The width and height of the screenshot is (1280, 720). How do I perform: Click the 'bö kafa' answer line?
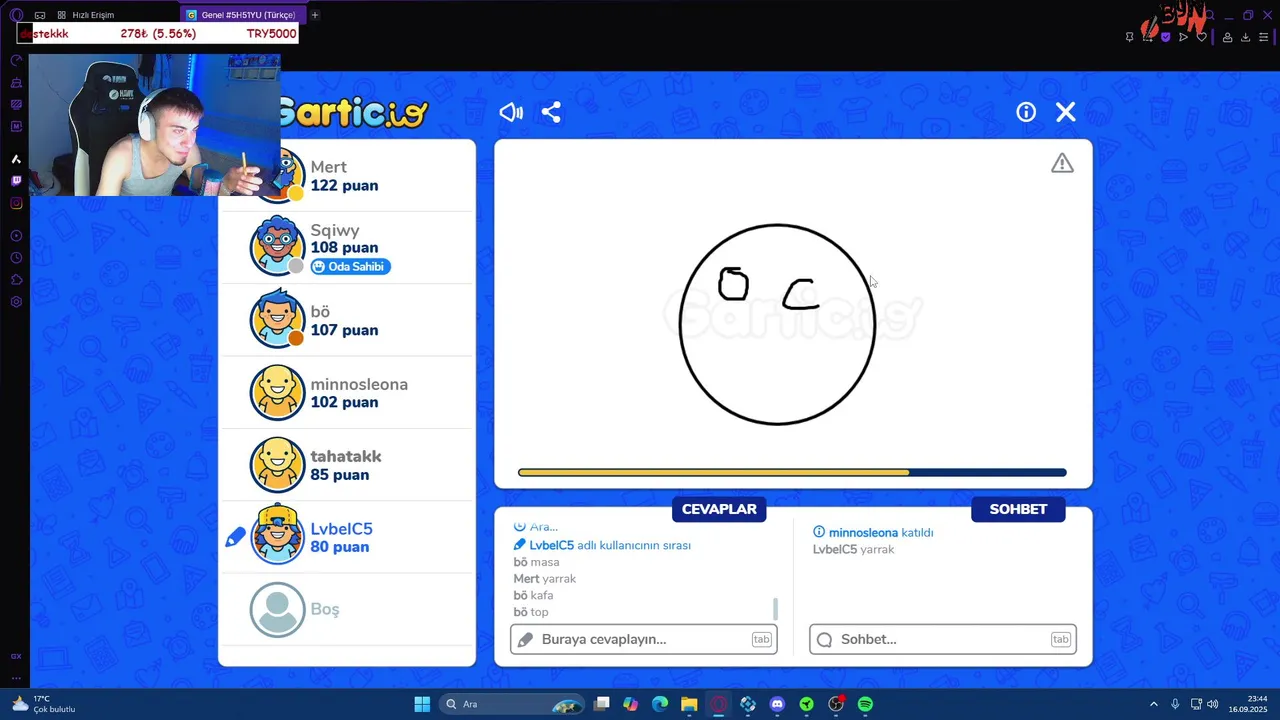tap(533, 596)
